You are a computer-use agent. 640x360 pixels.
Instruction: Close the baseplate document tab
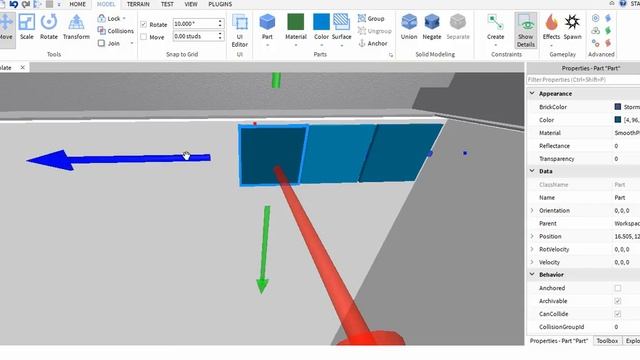[x=22, y=67]
